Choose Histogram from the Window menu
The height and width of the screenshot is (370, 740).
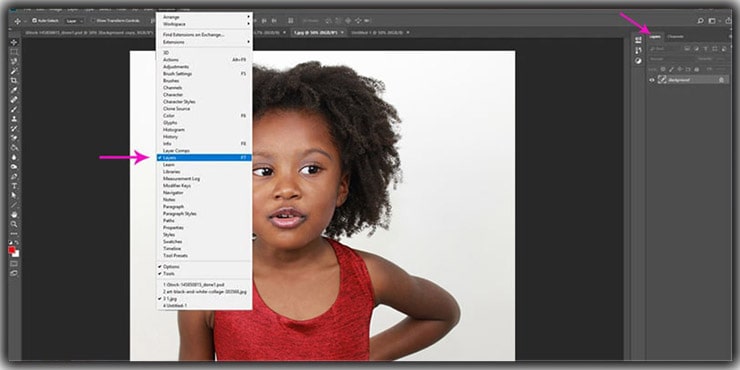point(204,130)
